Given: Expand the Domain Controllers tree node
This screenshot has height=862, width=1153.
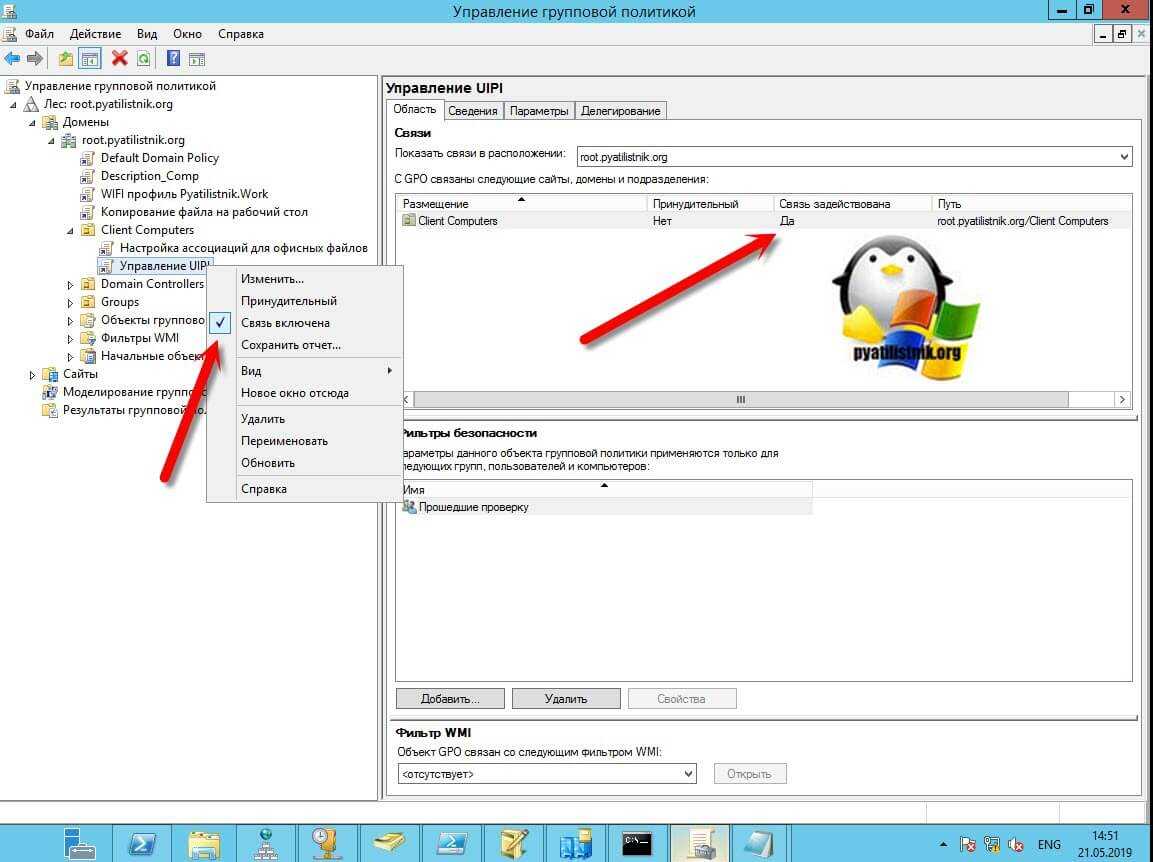Looking at the screenshot, I should pos(71,284).
